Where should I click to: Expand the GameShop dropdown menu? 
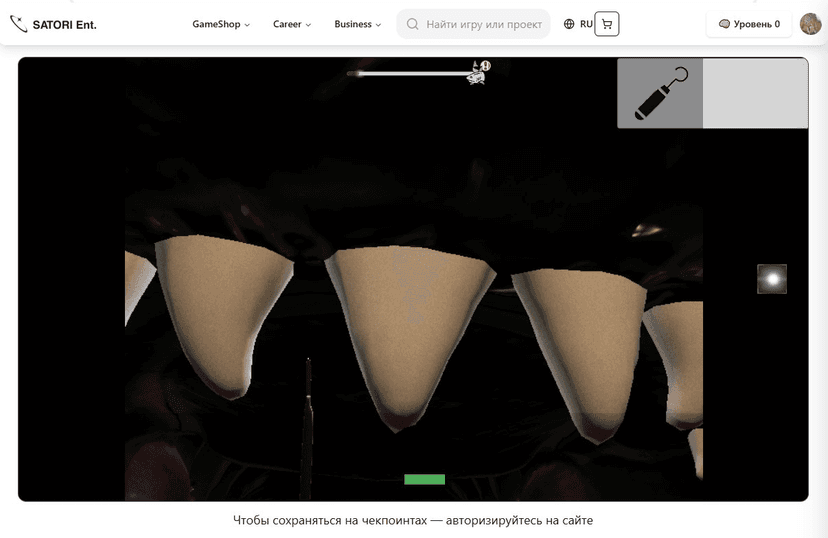221,24
